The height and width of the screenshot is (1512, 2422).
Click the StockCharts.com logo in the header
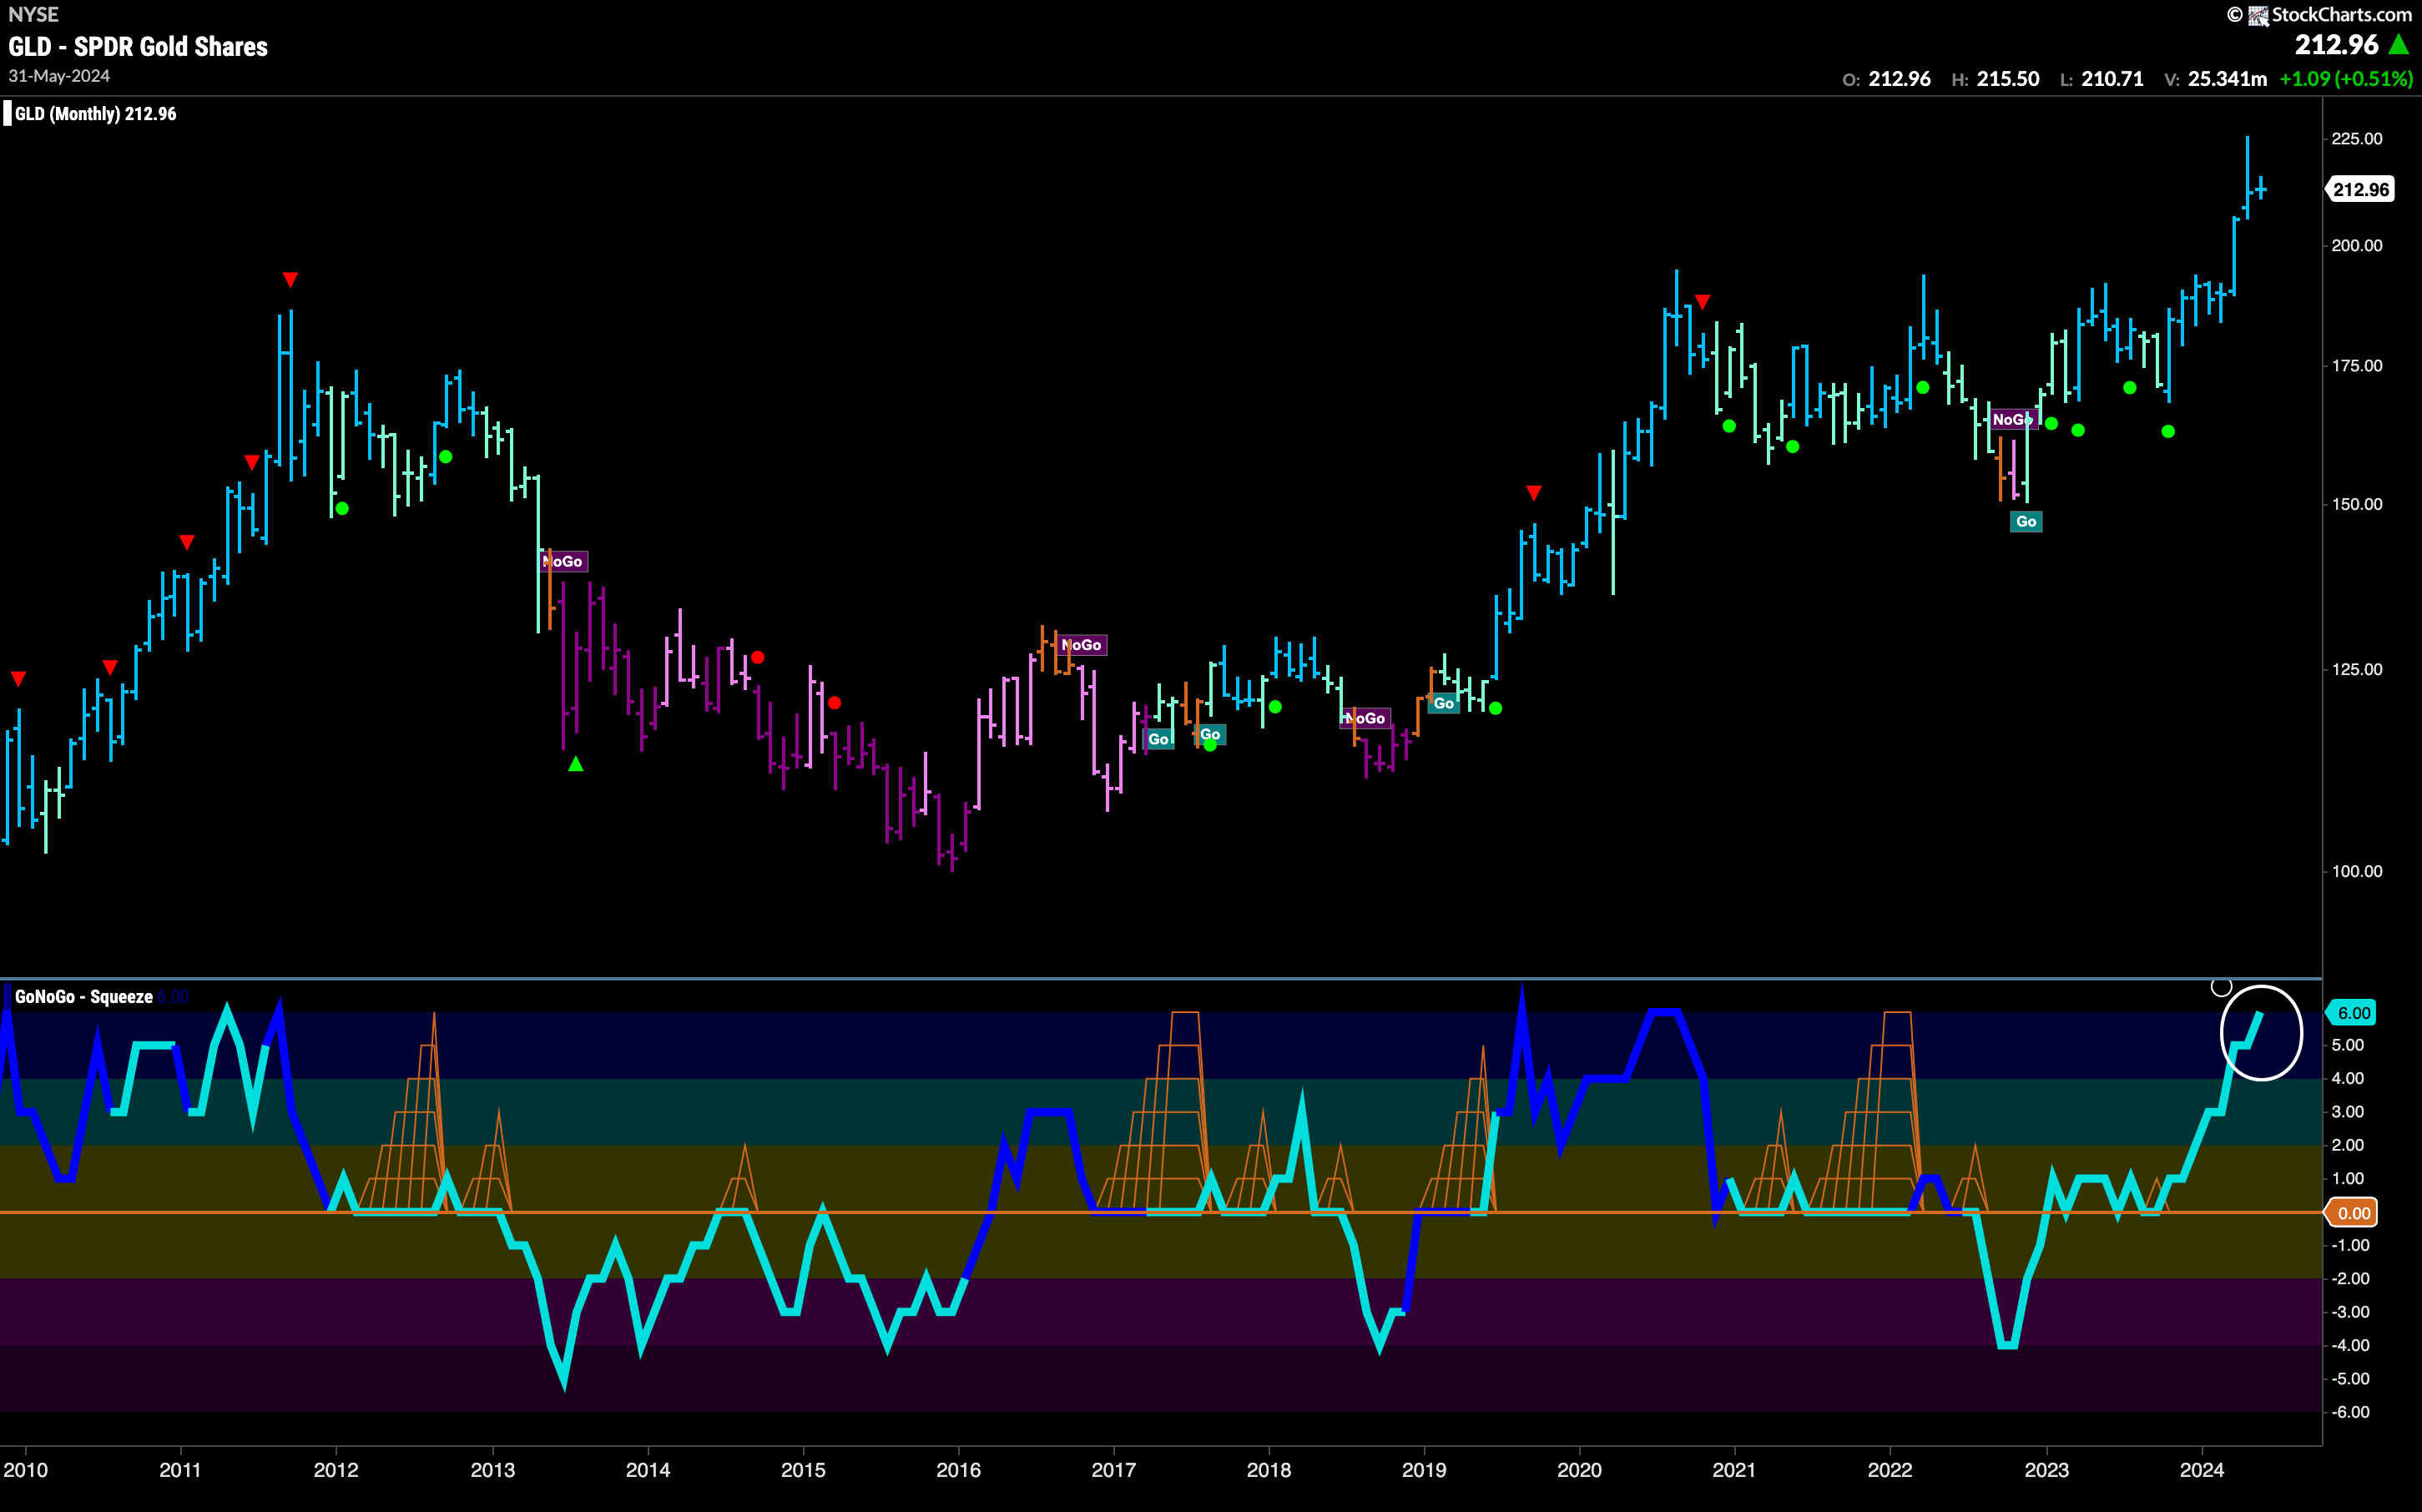(2320, 14)
